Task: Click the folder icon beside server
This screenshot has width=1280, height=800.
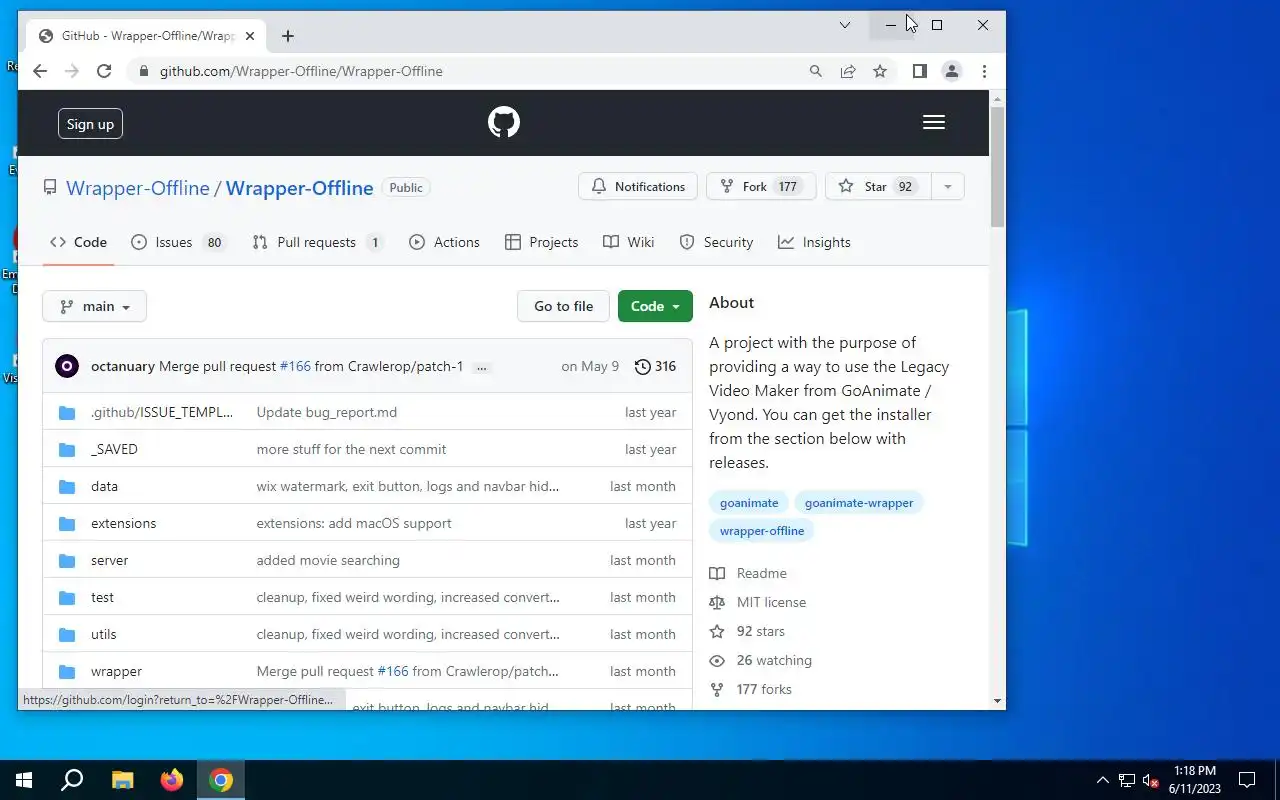Action: tap(67, 560)
